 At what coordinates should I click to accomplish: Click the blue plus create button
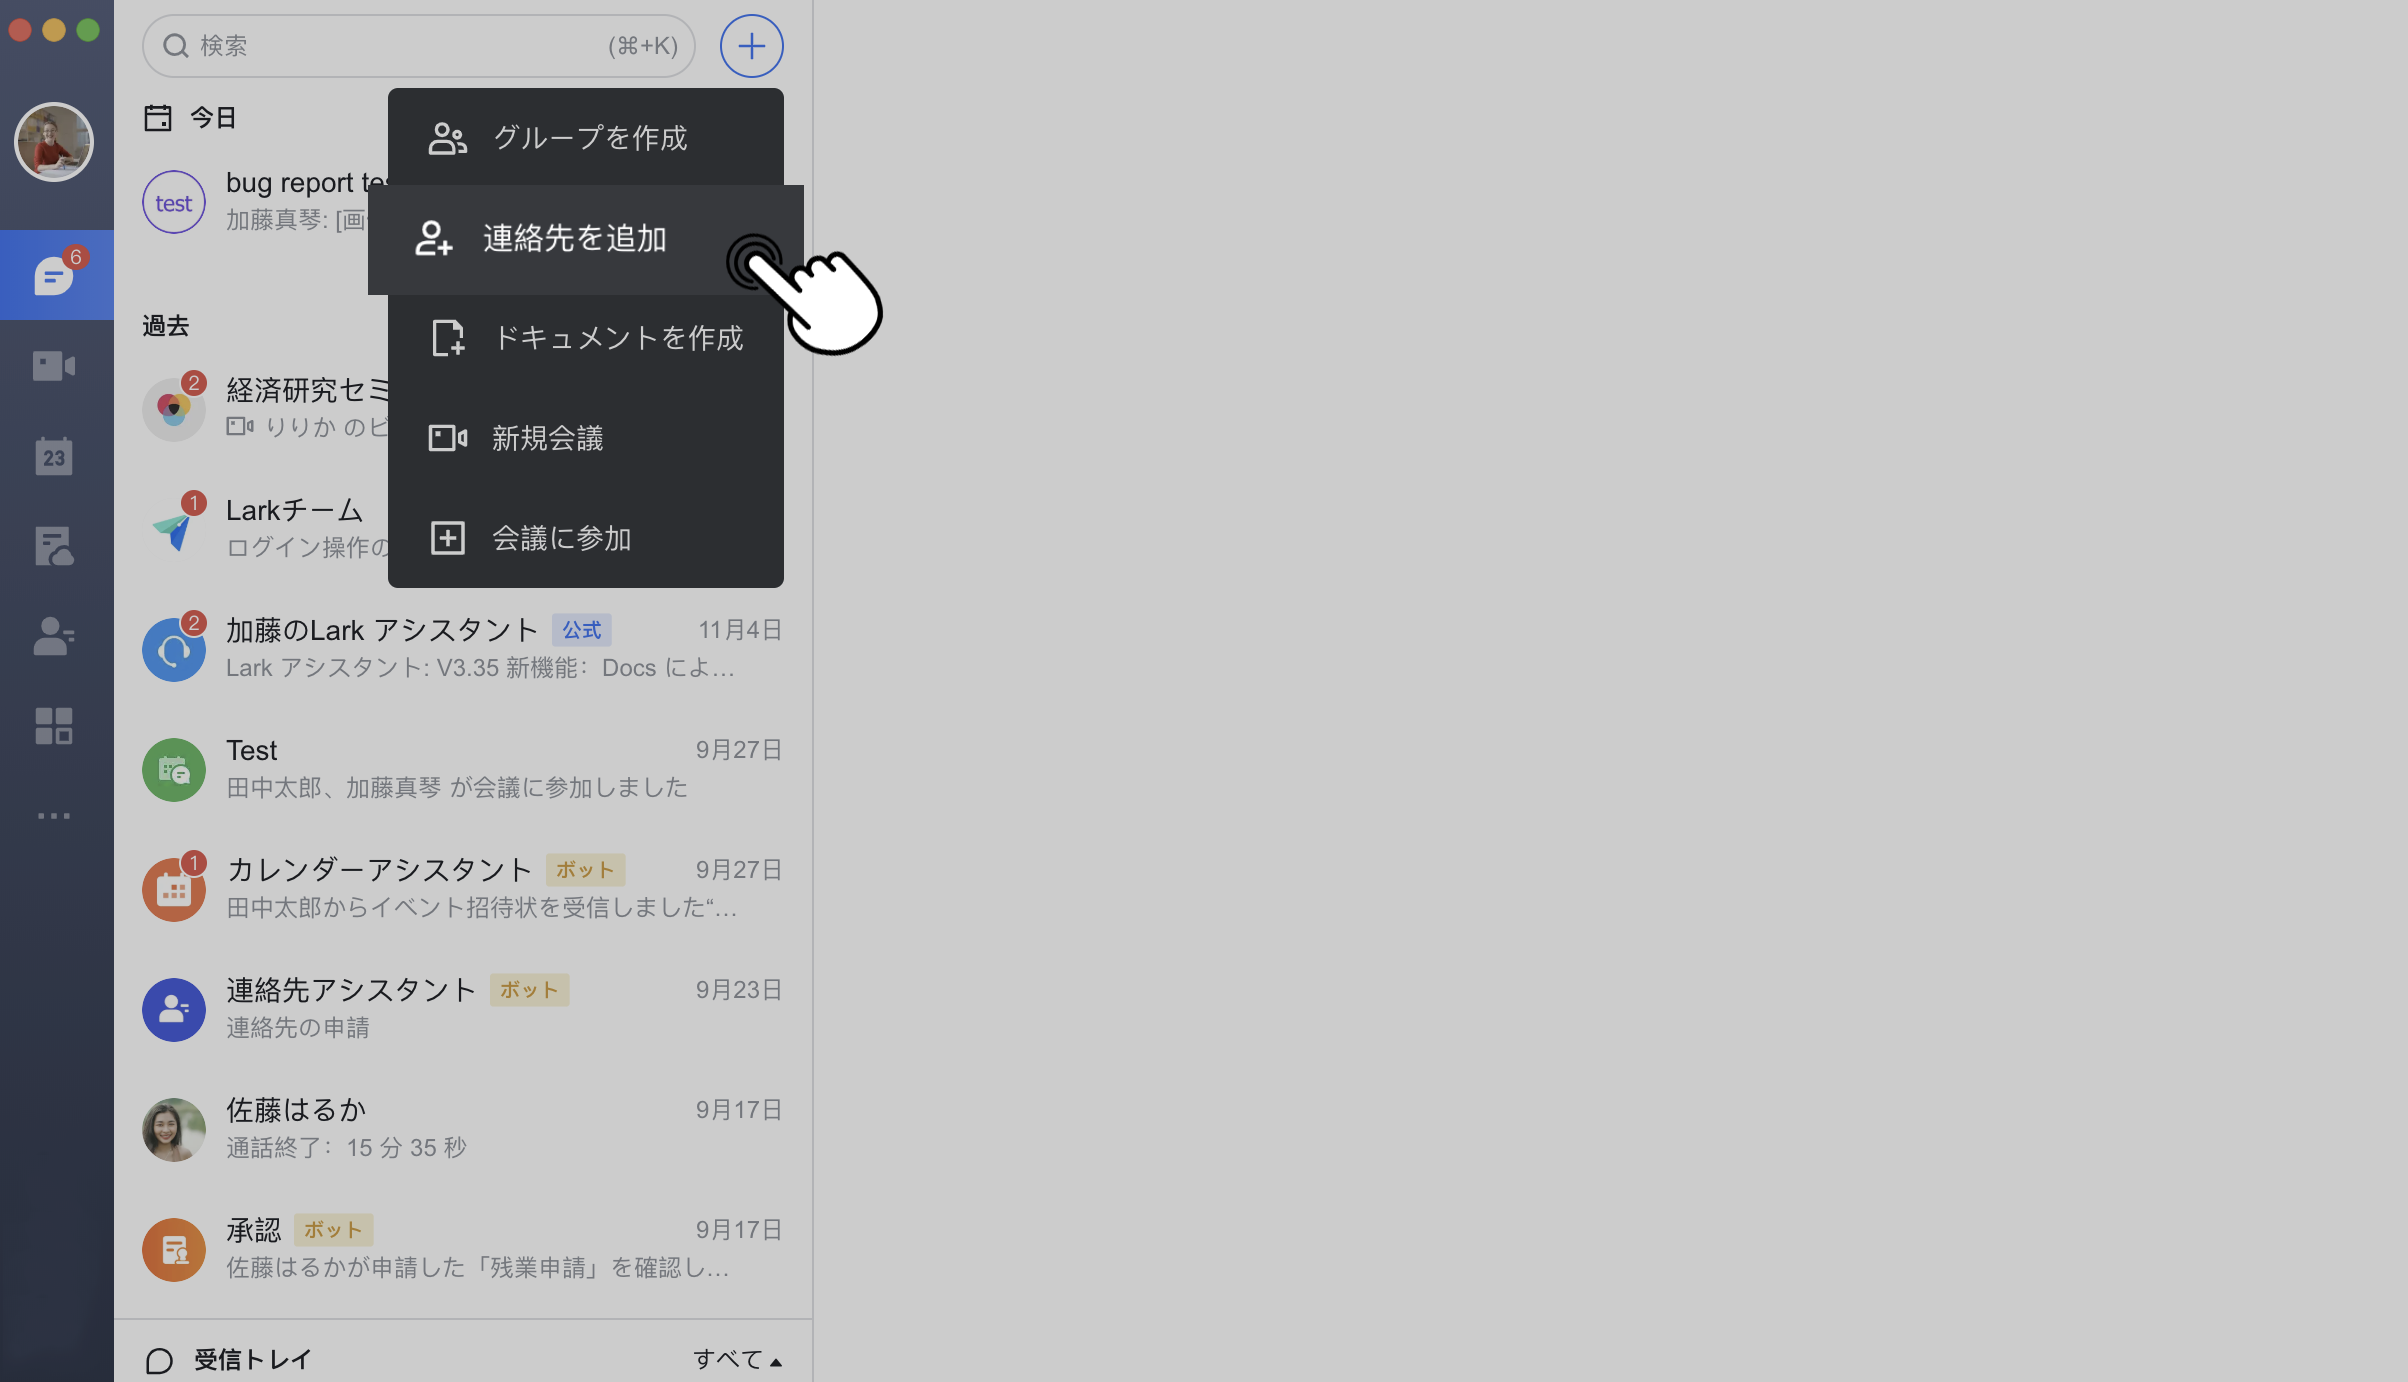click(x=751, y=46)
